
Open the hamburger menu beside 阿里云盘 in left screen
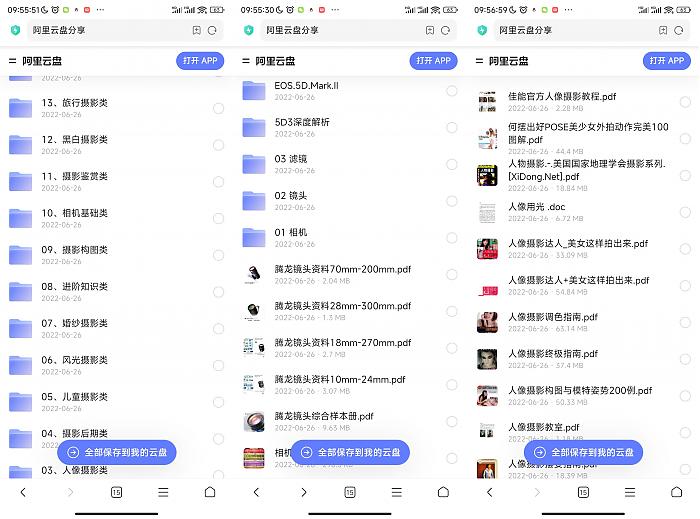click(12, 61)
